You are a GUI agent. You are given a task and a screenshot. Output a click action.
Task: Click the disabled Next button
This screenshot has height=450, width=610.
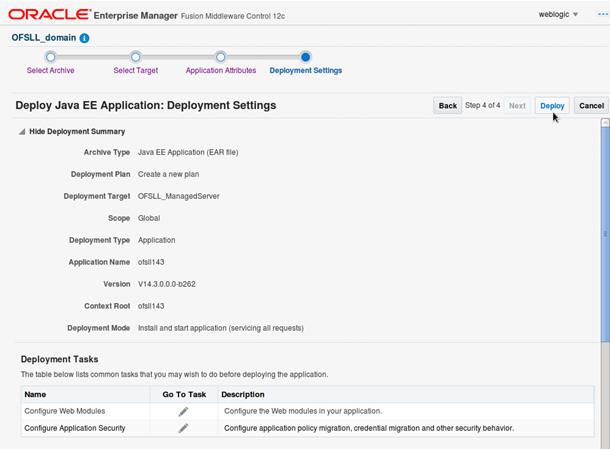click(517, 106)
